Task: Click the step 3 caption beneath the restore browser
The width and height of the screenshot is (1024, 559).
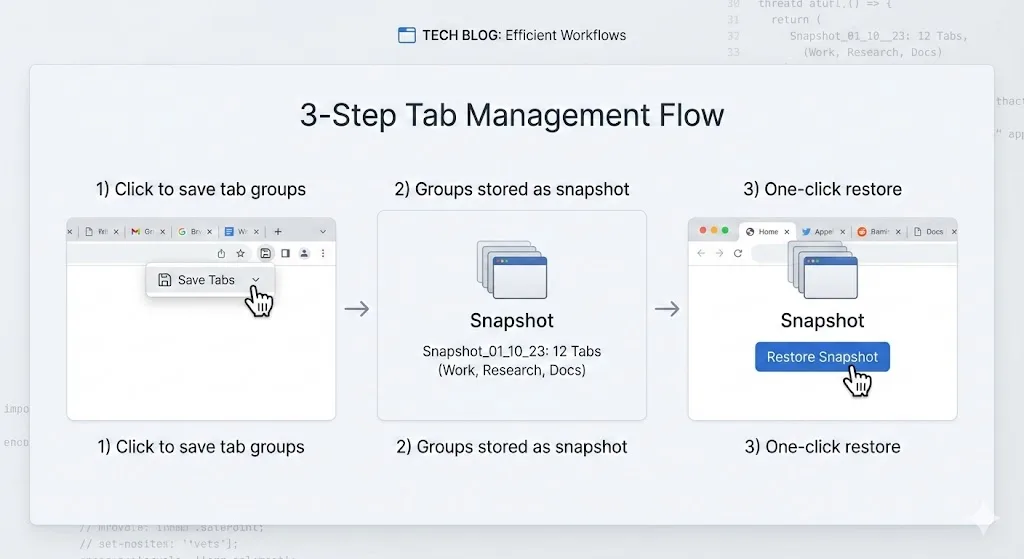Action: pyautogui.click(x=822, y=447)
